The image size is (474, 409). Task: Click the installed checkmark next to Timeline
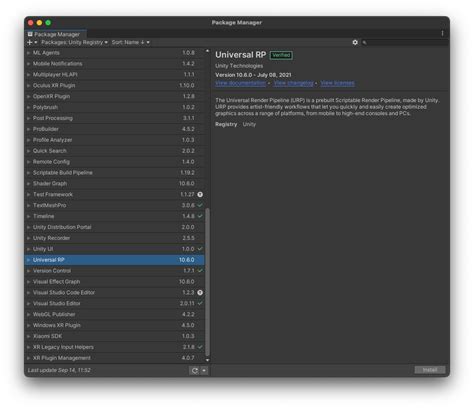pyautogui.click(x=200, y=216)
